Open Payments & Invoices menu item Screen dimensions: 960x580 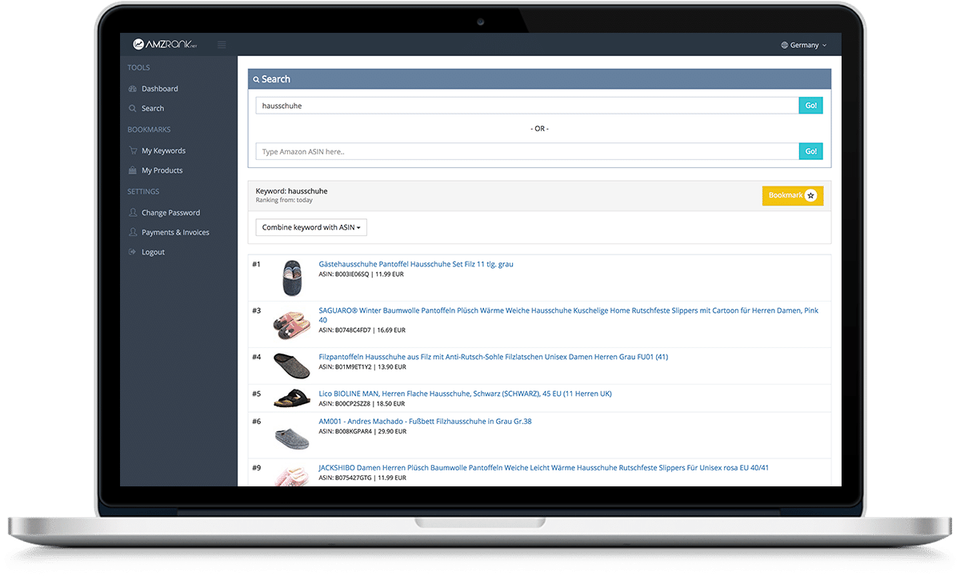[x=175, y=233]
